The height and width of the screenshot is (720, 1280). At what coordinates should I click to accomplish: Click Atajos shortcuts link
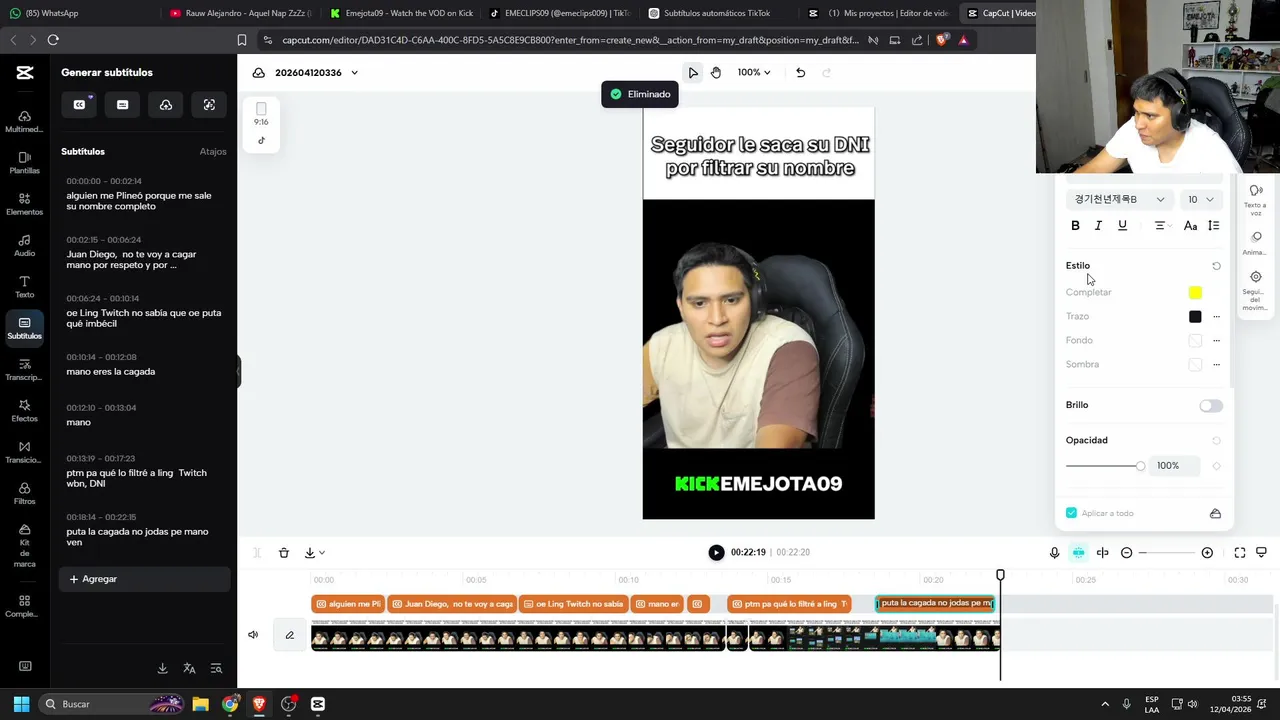pos(213,152)
